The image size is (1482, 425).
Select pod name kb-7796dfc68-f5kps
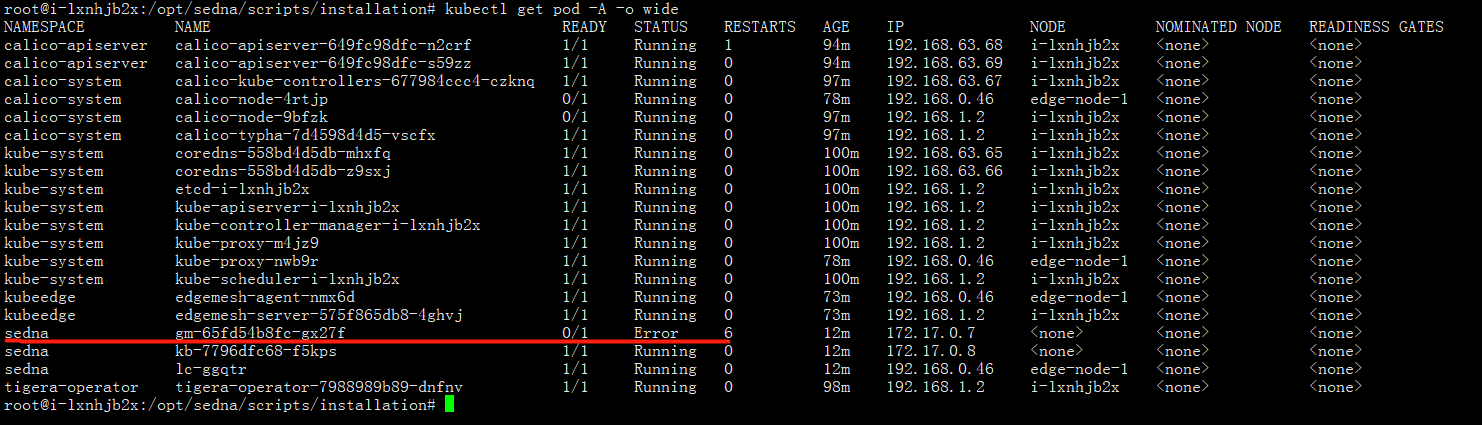(256, 351)
